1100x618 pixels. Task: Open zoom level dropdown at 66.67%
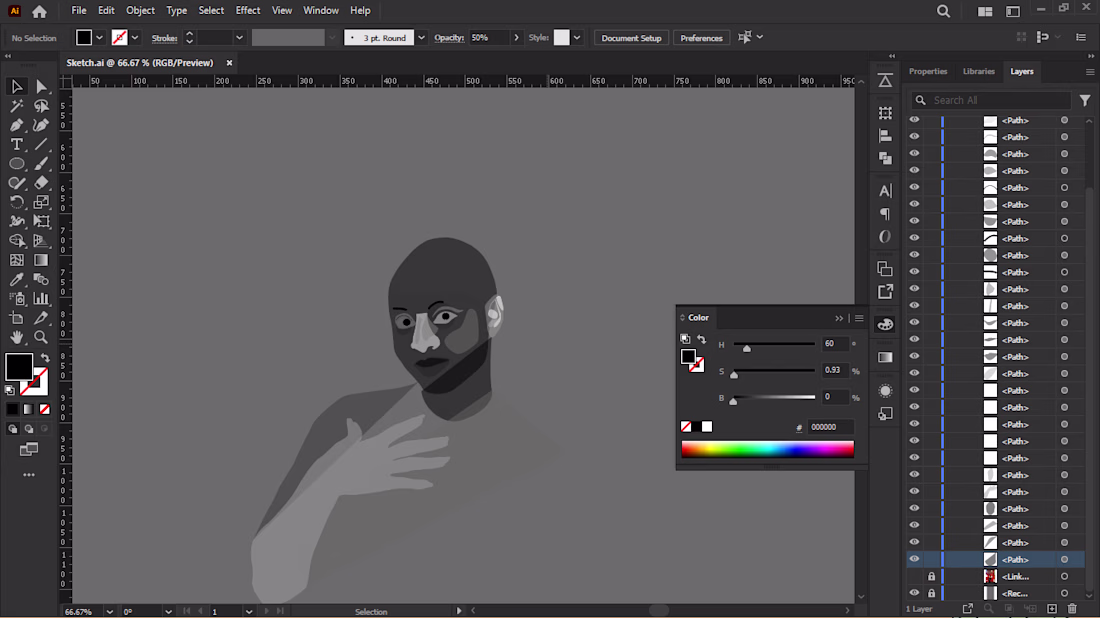(x=109, y=612)
